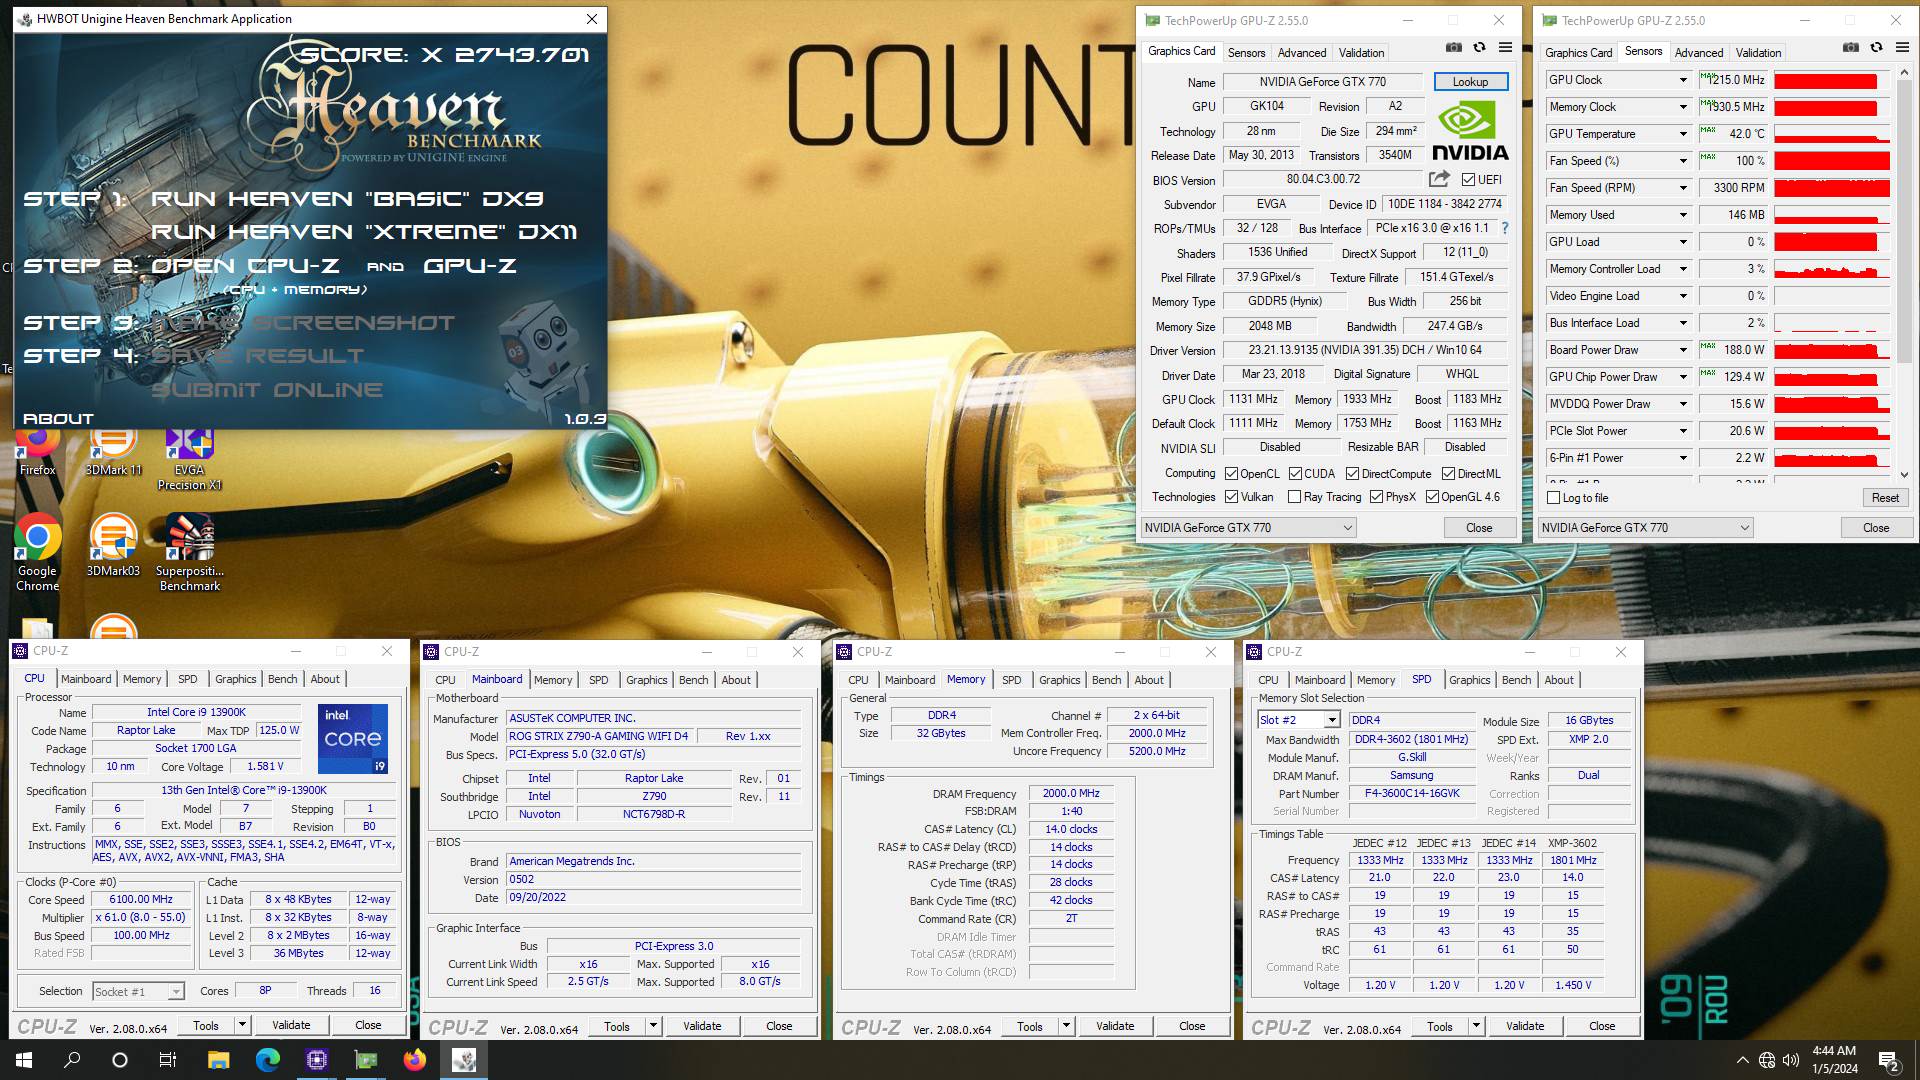
Task: Expand GPU selector in Graphics Card window
Action: tap(1347, 528)
